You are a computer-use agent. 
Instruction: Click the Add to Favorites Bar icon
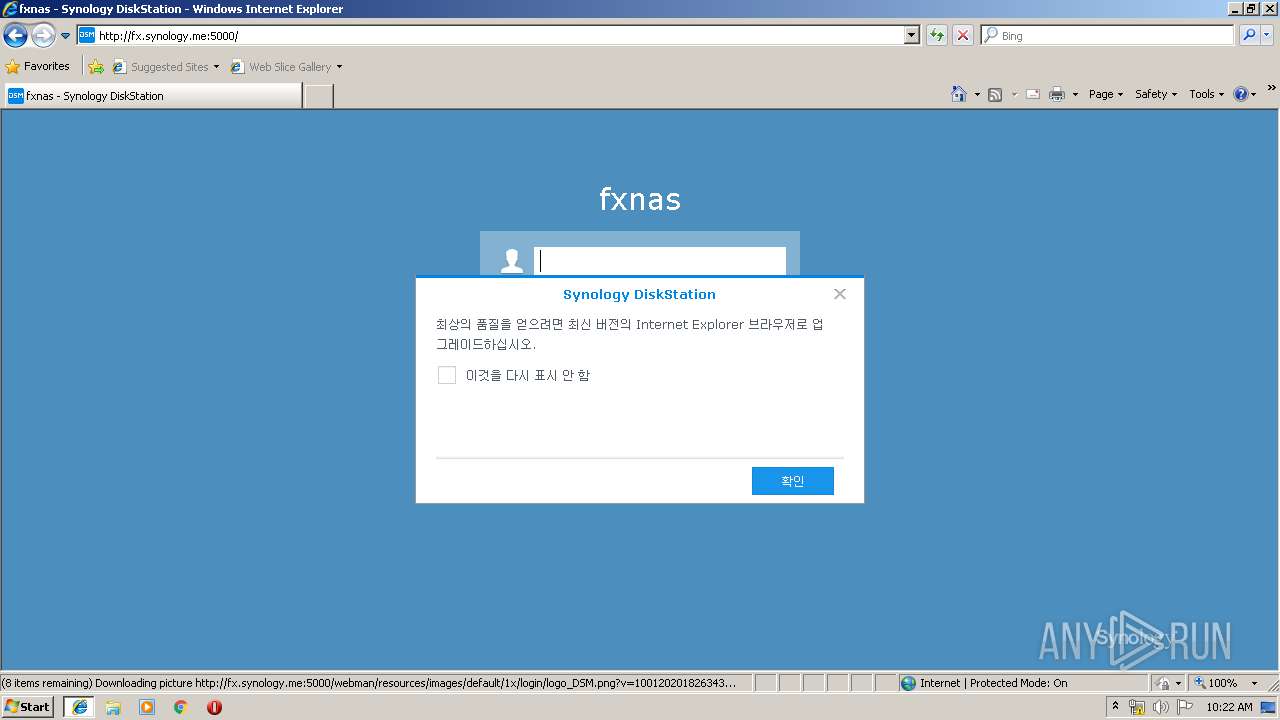pyautogui.click(x=96, y=67)
